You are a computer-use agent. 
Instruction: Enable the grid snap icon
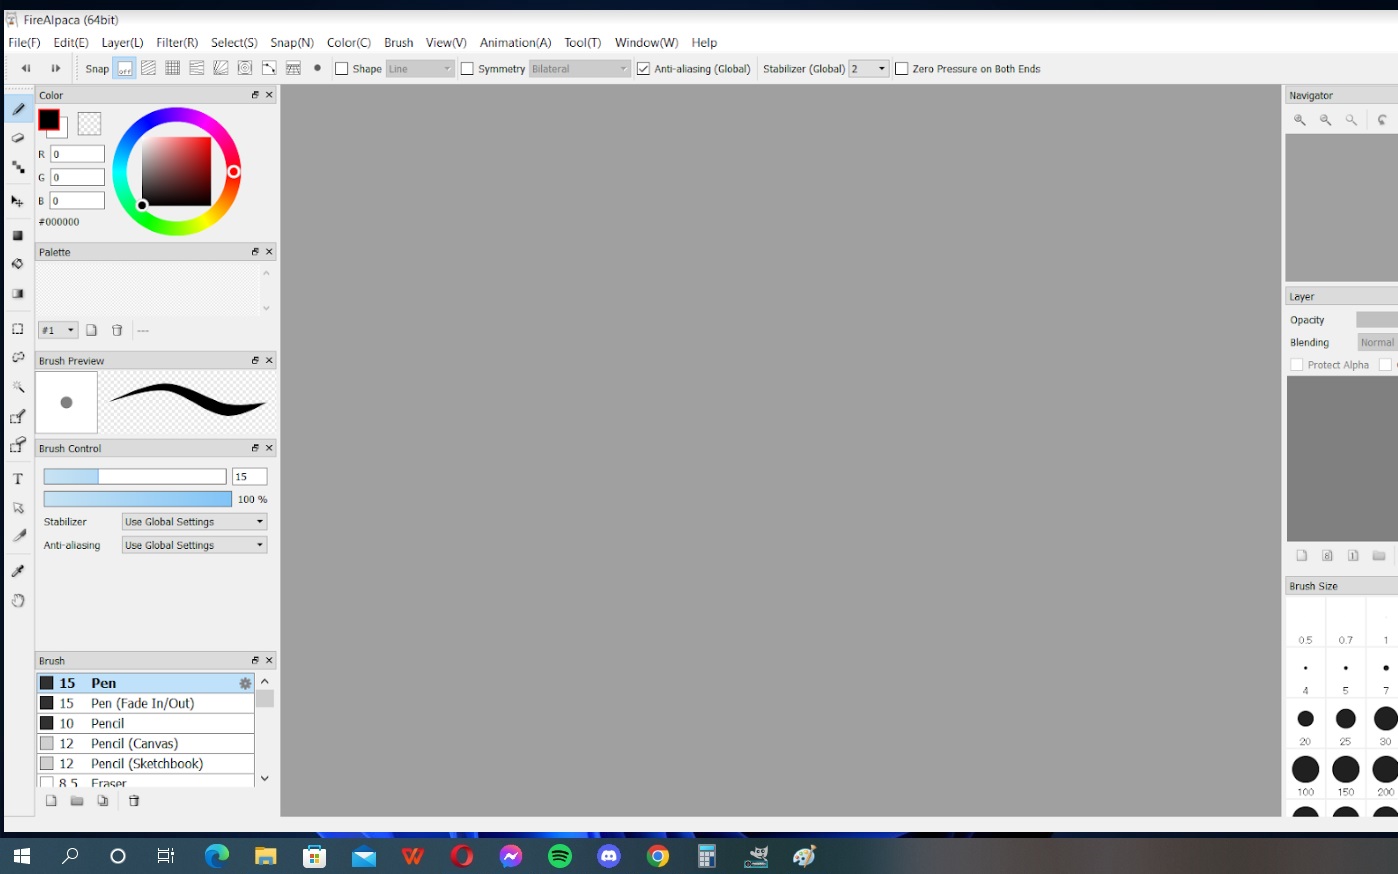click(172, 69)
